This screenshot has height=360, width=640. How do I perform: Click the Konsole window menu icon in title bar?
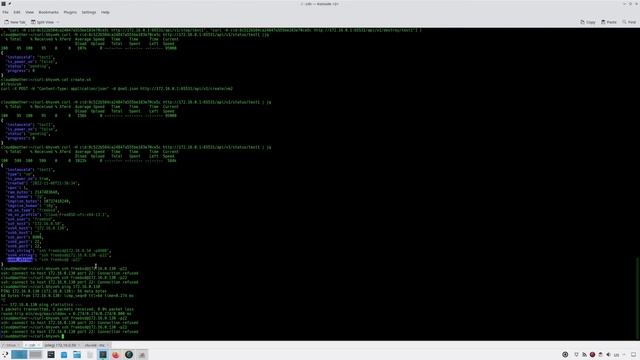tap(3, 4)
